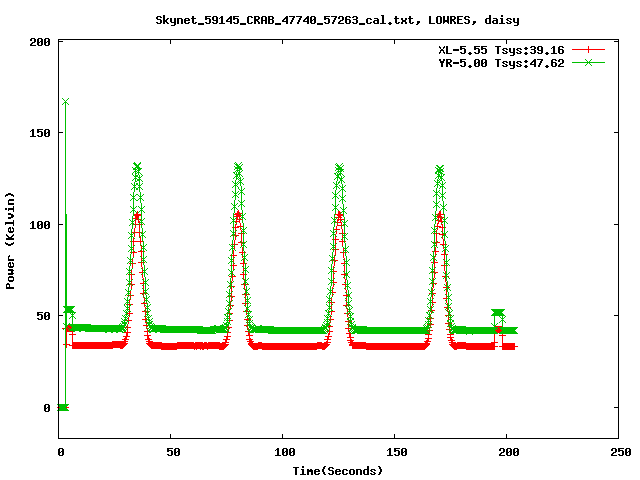Click the first green peak near 35 seconds

pyautogui.click(x=137, y=166)
